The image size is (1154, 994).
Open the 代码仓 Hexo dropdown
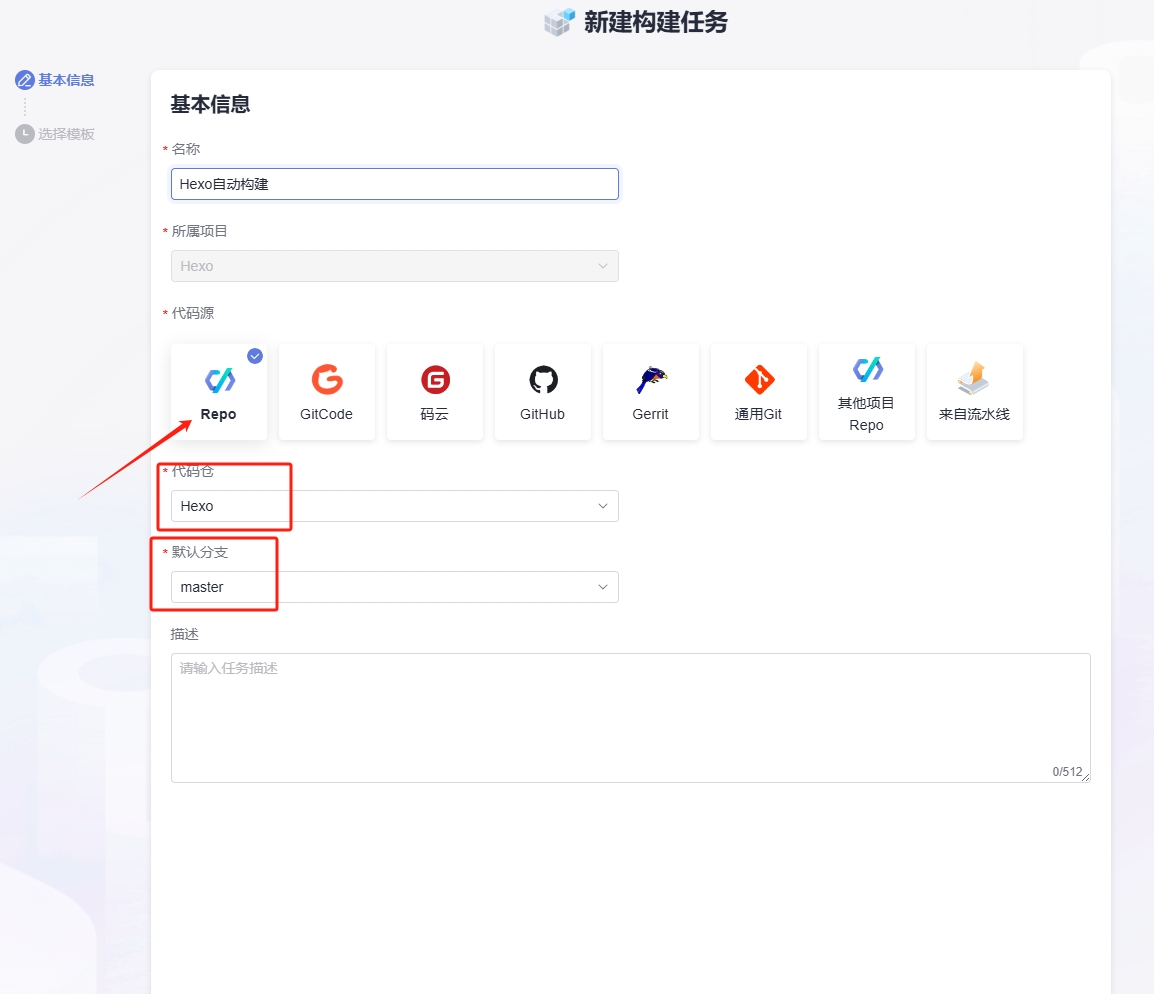[394, 506]
